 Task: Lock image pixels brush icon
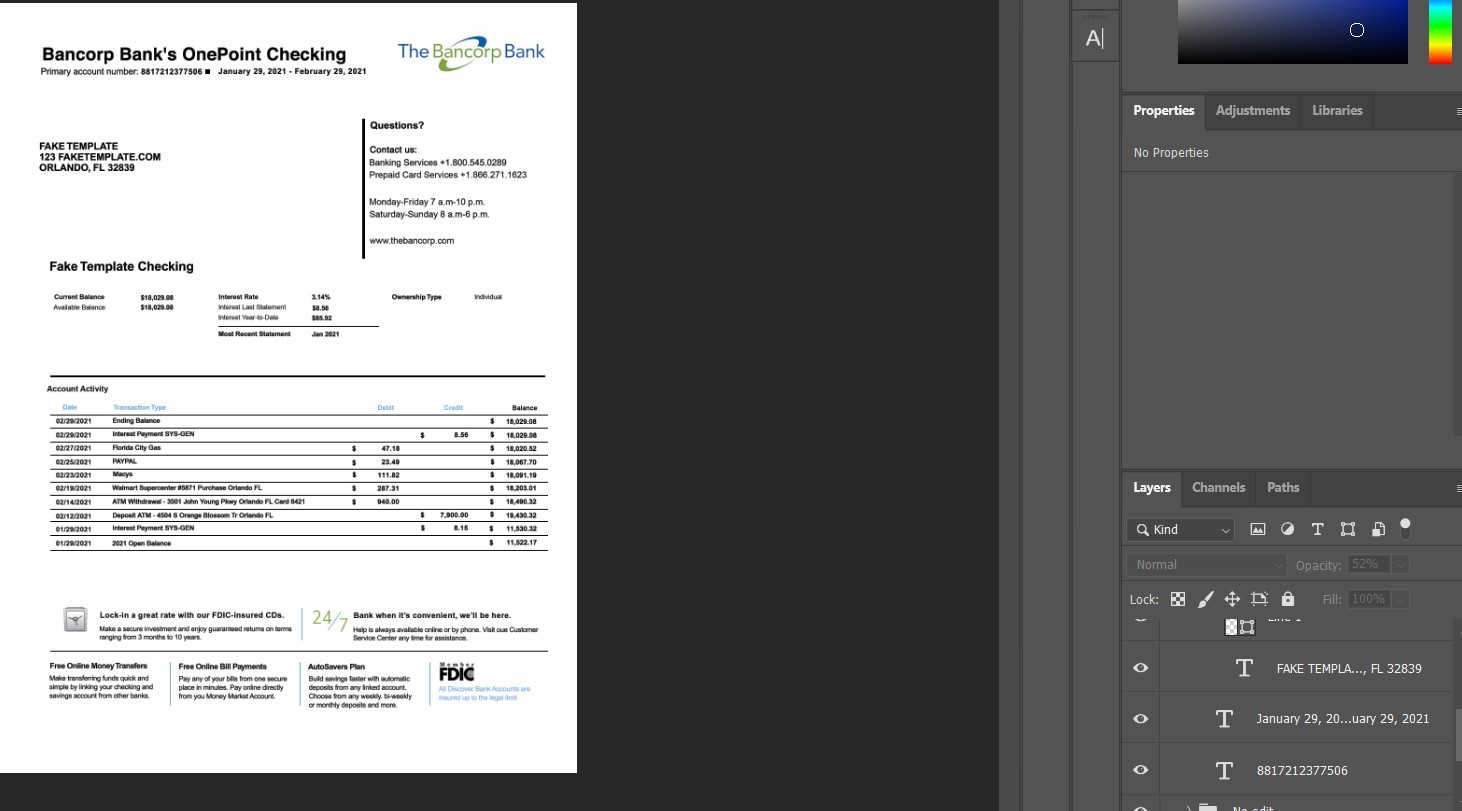tap(1205, 599)
